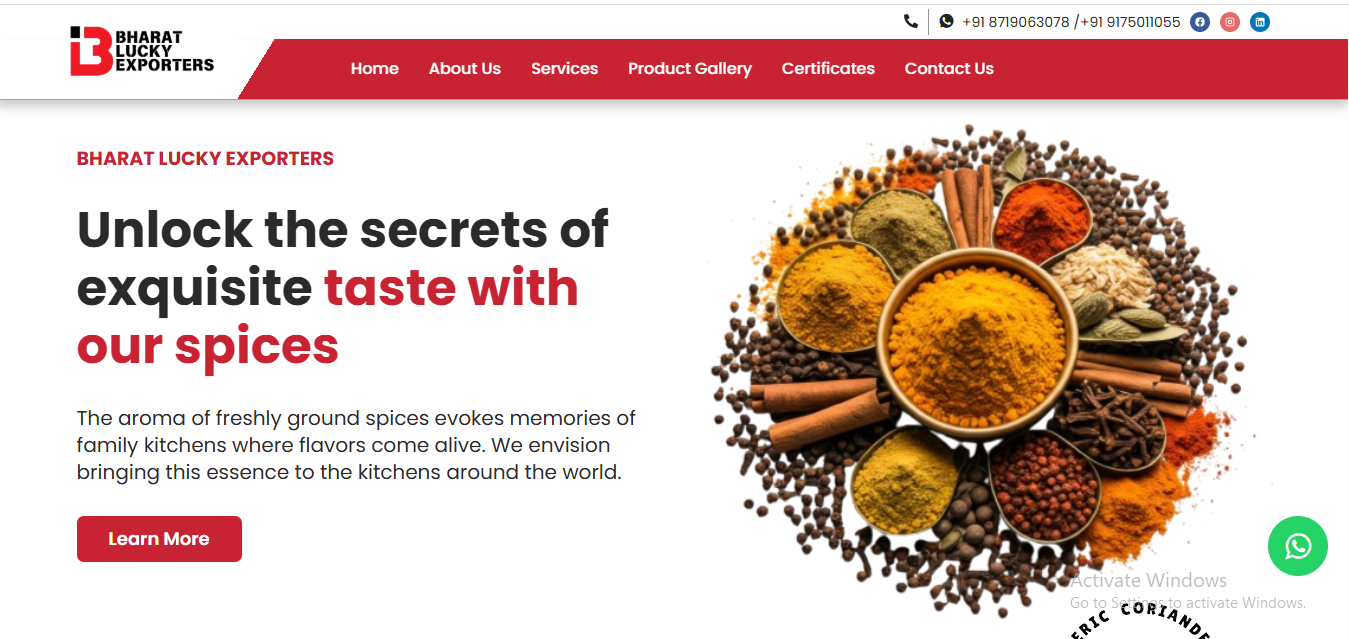
Task: Click the +91 8719063078 phone number
Action: click(1016, 22)
